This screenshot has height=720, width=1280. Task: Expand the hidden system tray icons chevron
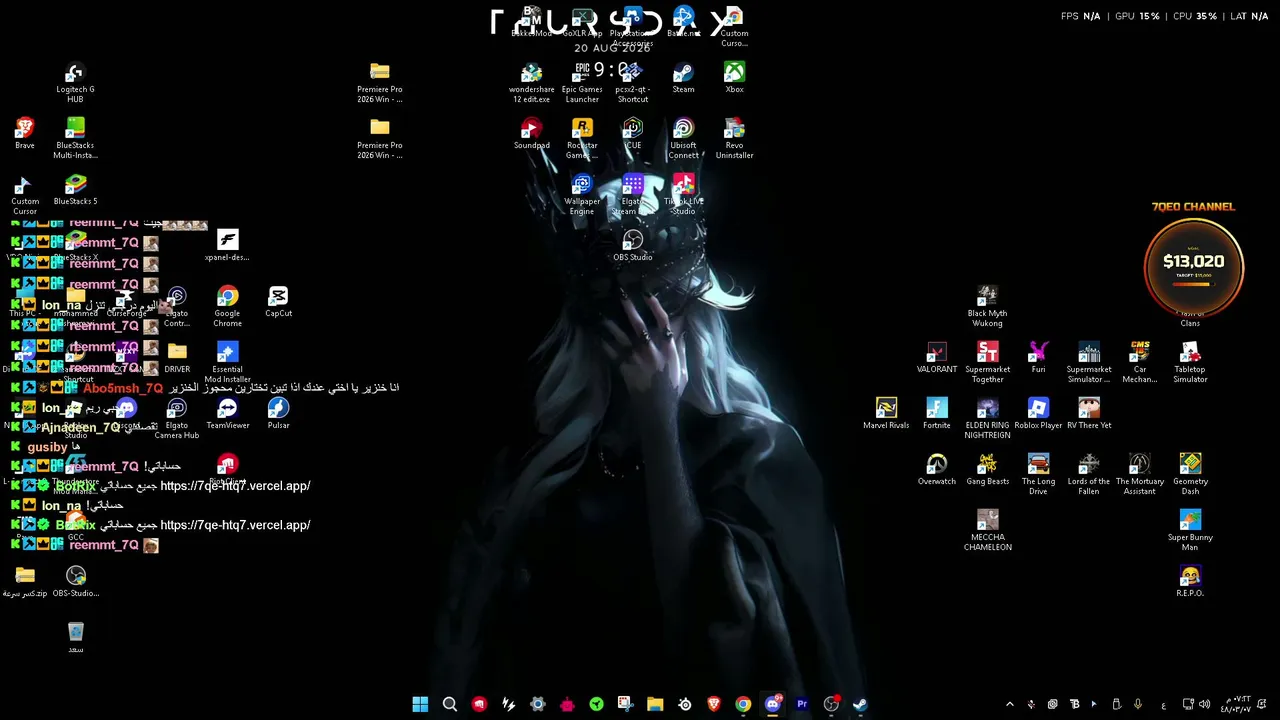coord(1009,704)
